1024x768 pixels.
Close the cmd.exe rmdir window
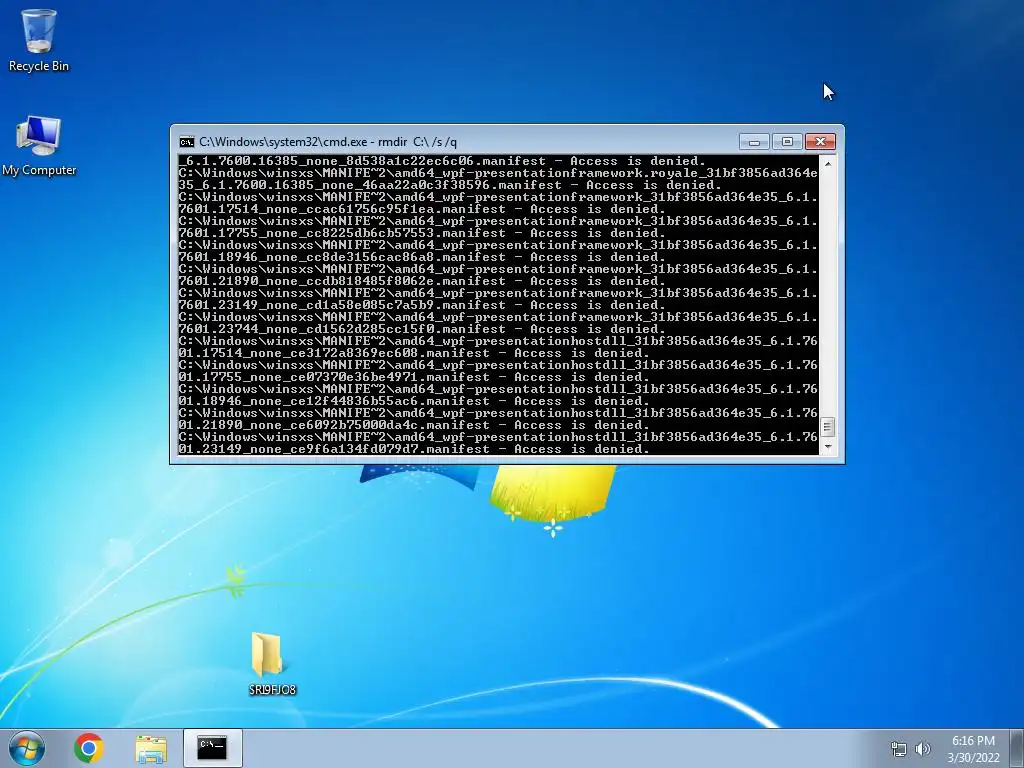point(820,142)
